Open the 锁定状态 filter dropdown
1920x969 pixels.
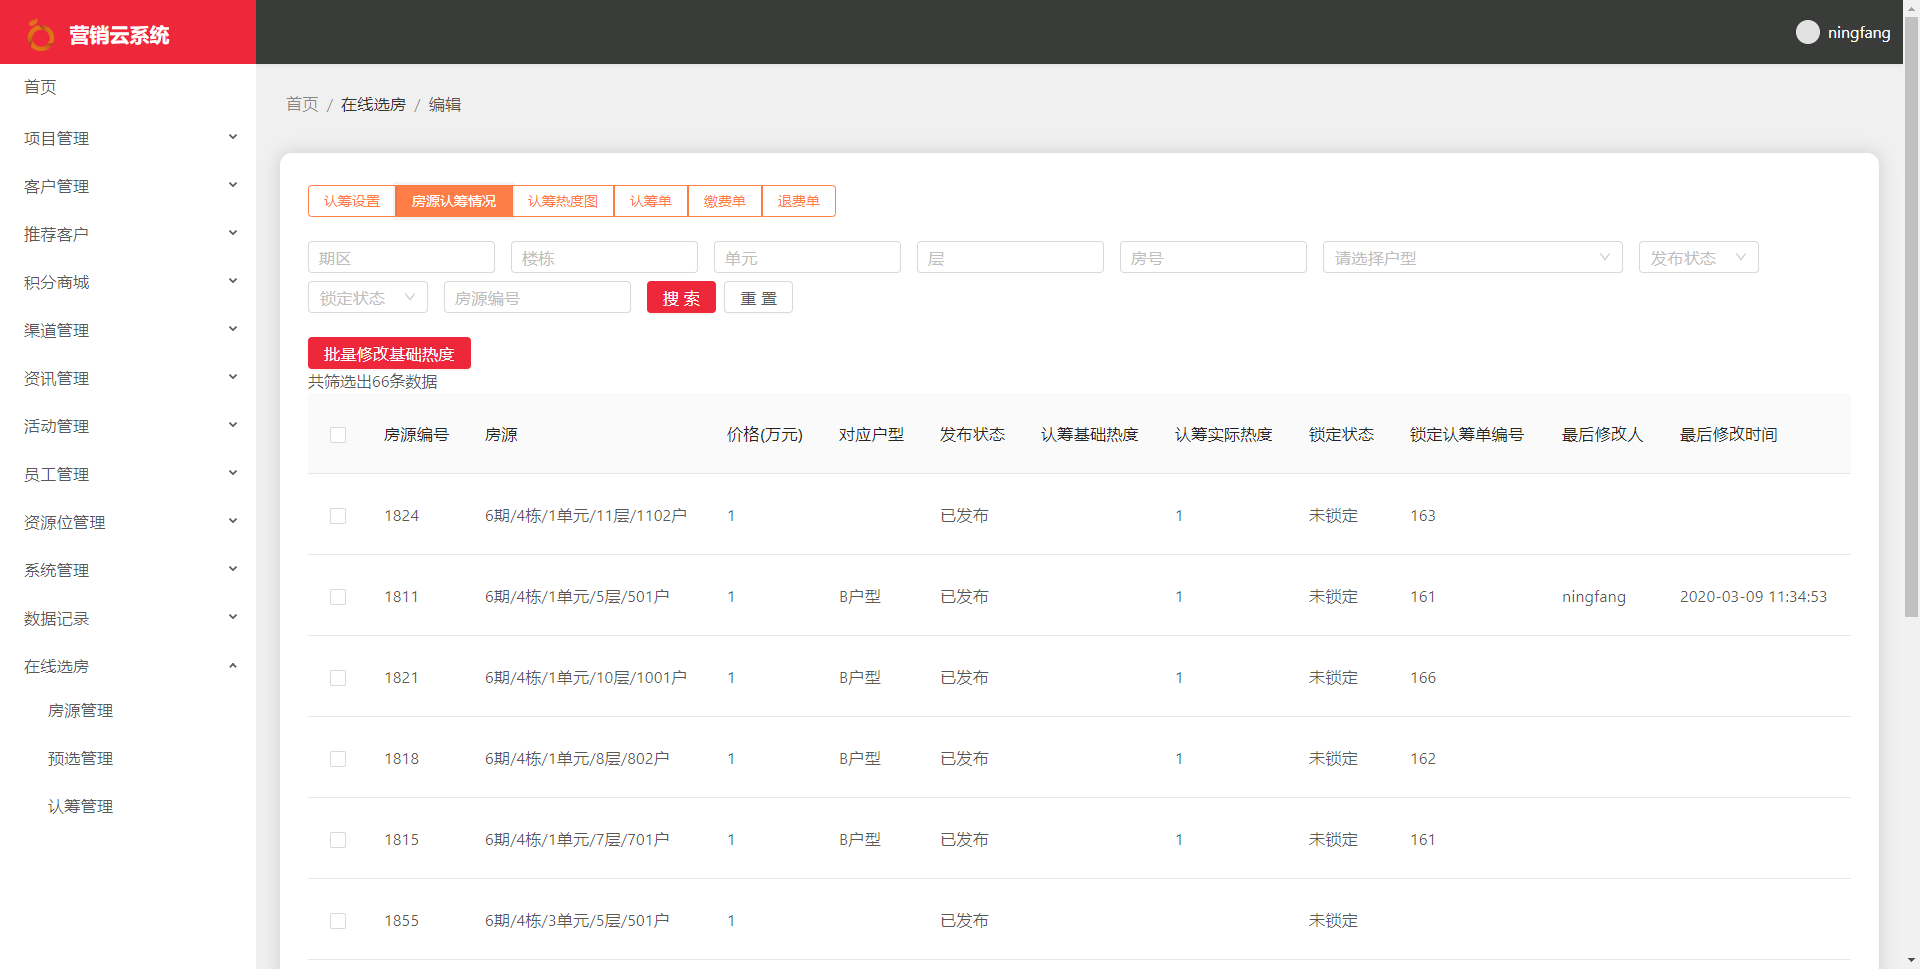[367, 298]
